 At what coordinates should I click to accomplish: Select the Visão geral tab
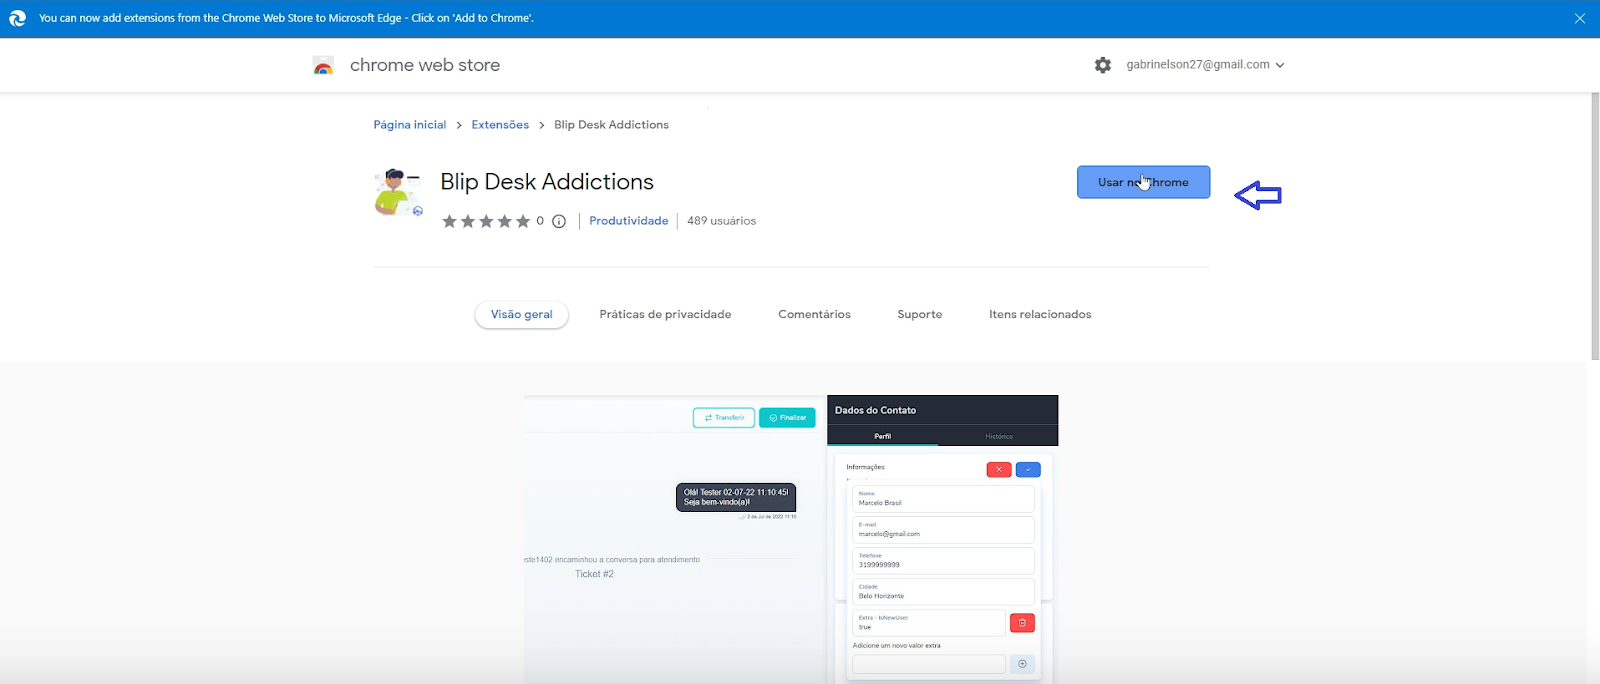(x=521, y=314)
